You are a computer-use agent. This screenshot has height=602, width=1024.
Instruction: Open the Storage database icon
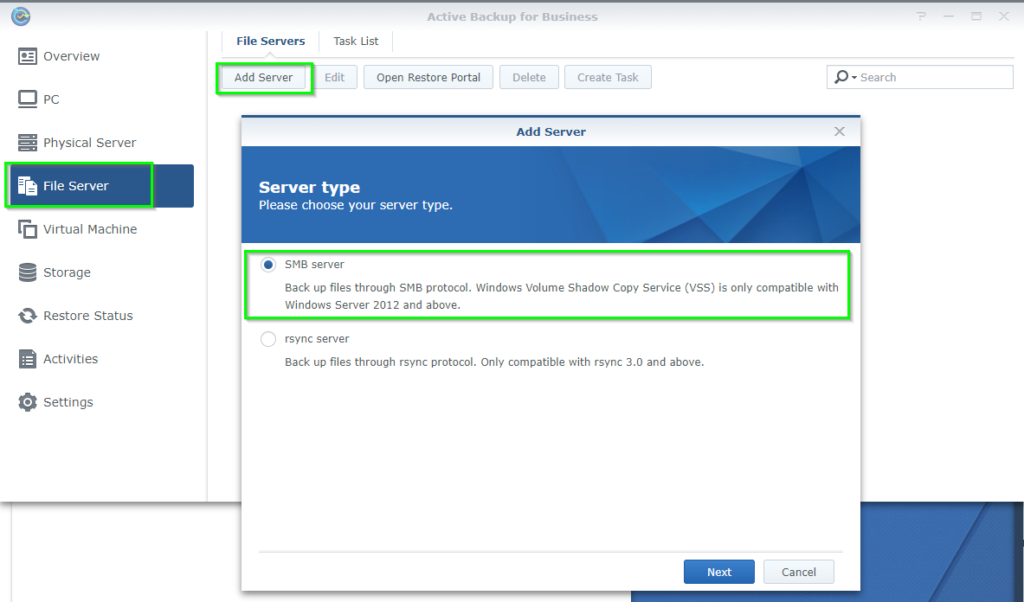pos(27,272)
